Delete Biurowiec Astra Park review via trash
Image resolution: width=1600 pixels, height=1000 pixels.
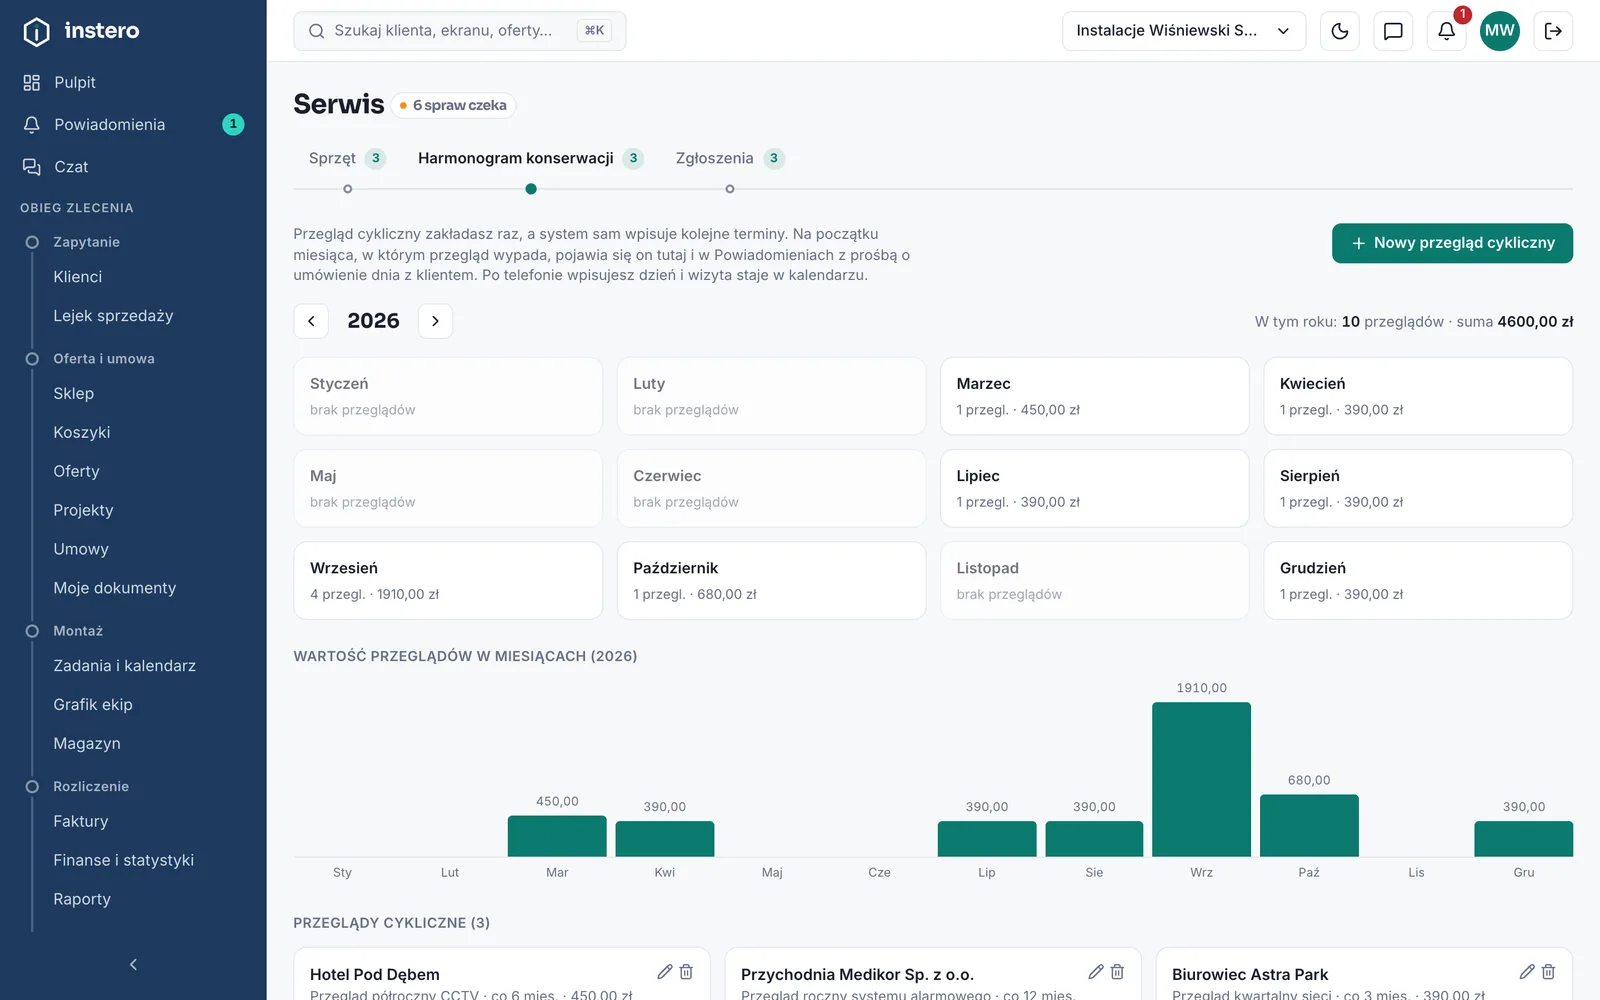[x=1548, y=972]
